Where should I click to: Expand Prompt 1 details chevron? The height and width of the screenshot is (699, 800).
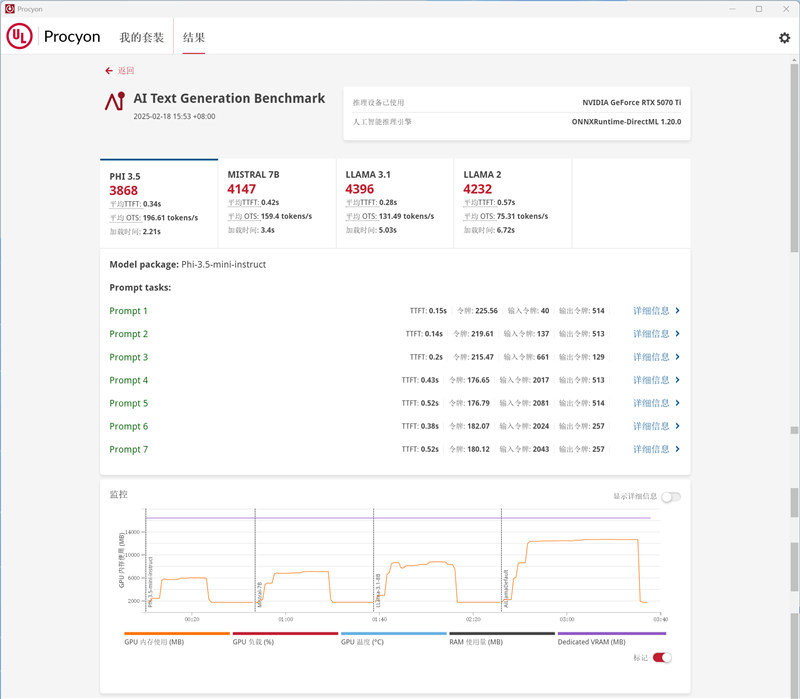[678, 311]
